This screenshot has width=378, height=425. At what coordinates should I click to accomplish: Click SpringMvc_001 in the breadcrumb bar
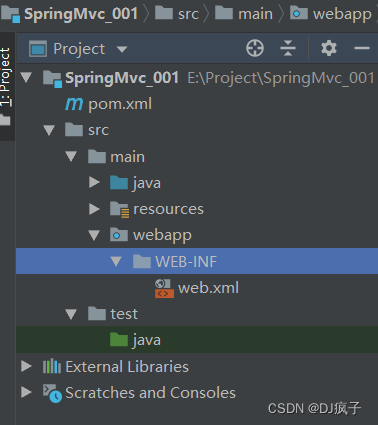(81, 14)
